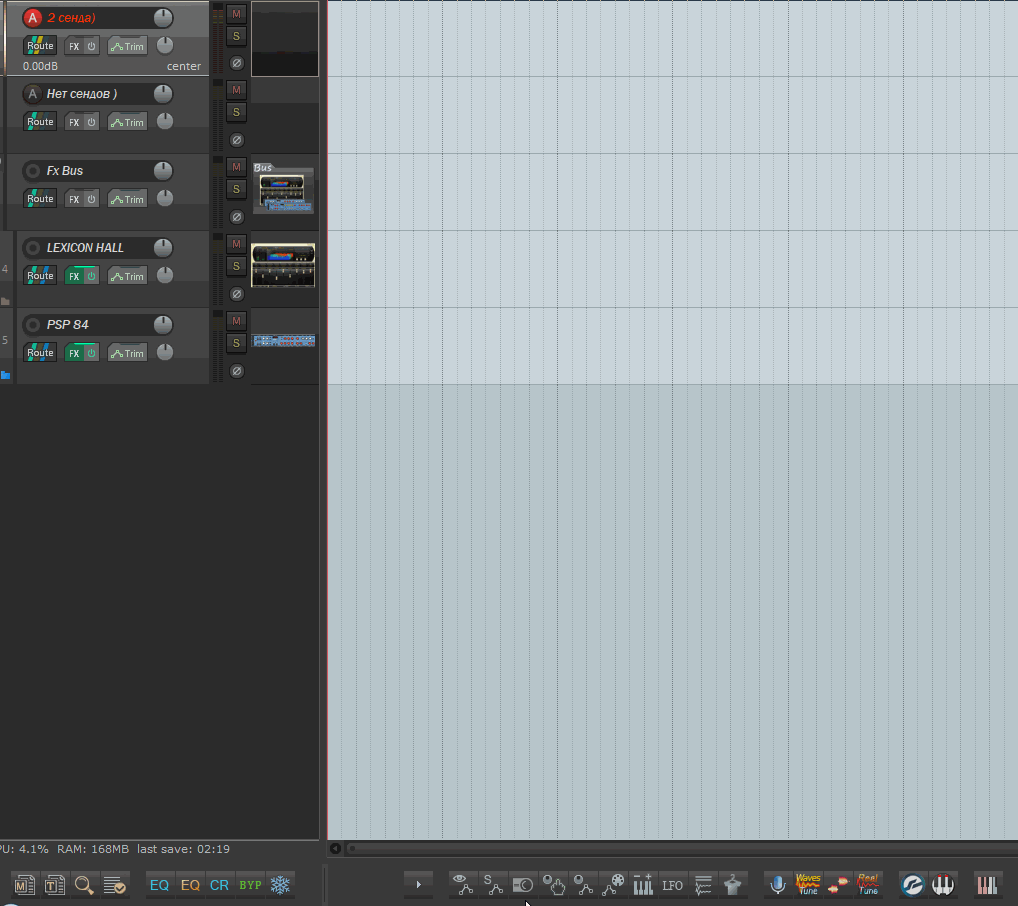The image size is (1018, 906).
Task: Arm the Fx Bus track for recording
Action: 32,171
